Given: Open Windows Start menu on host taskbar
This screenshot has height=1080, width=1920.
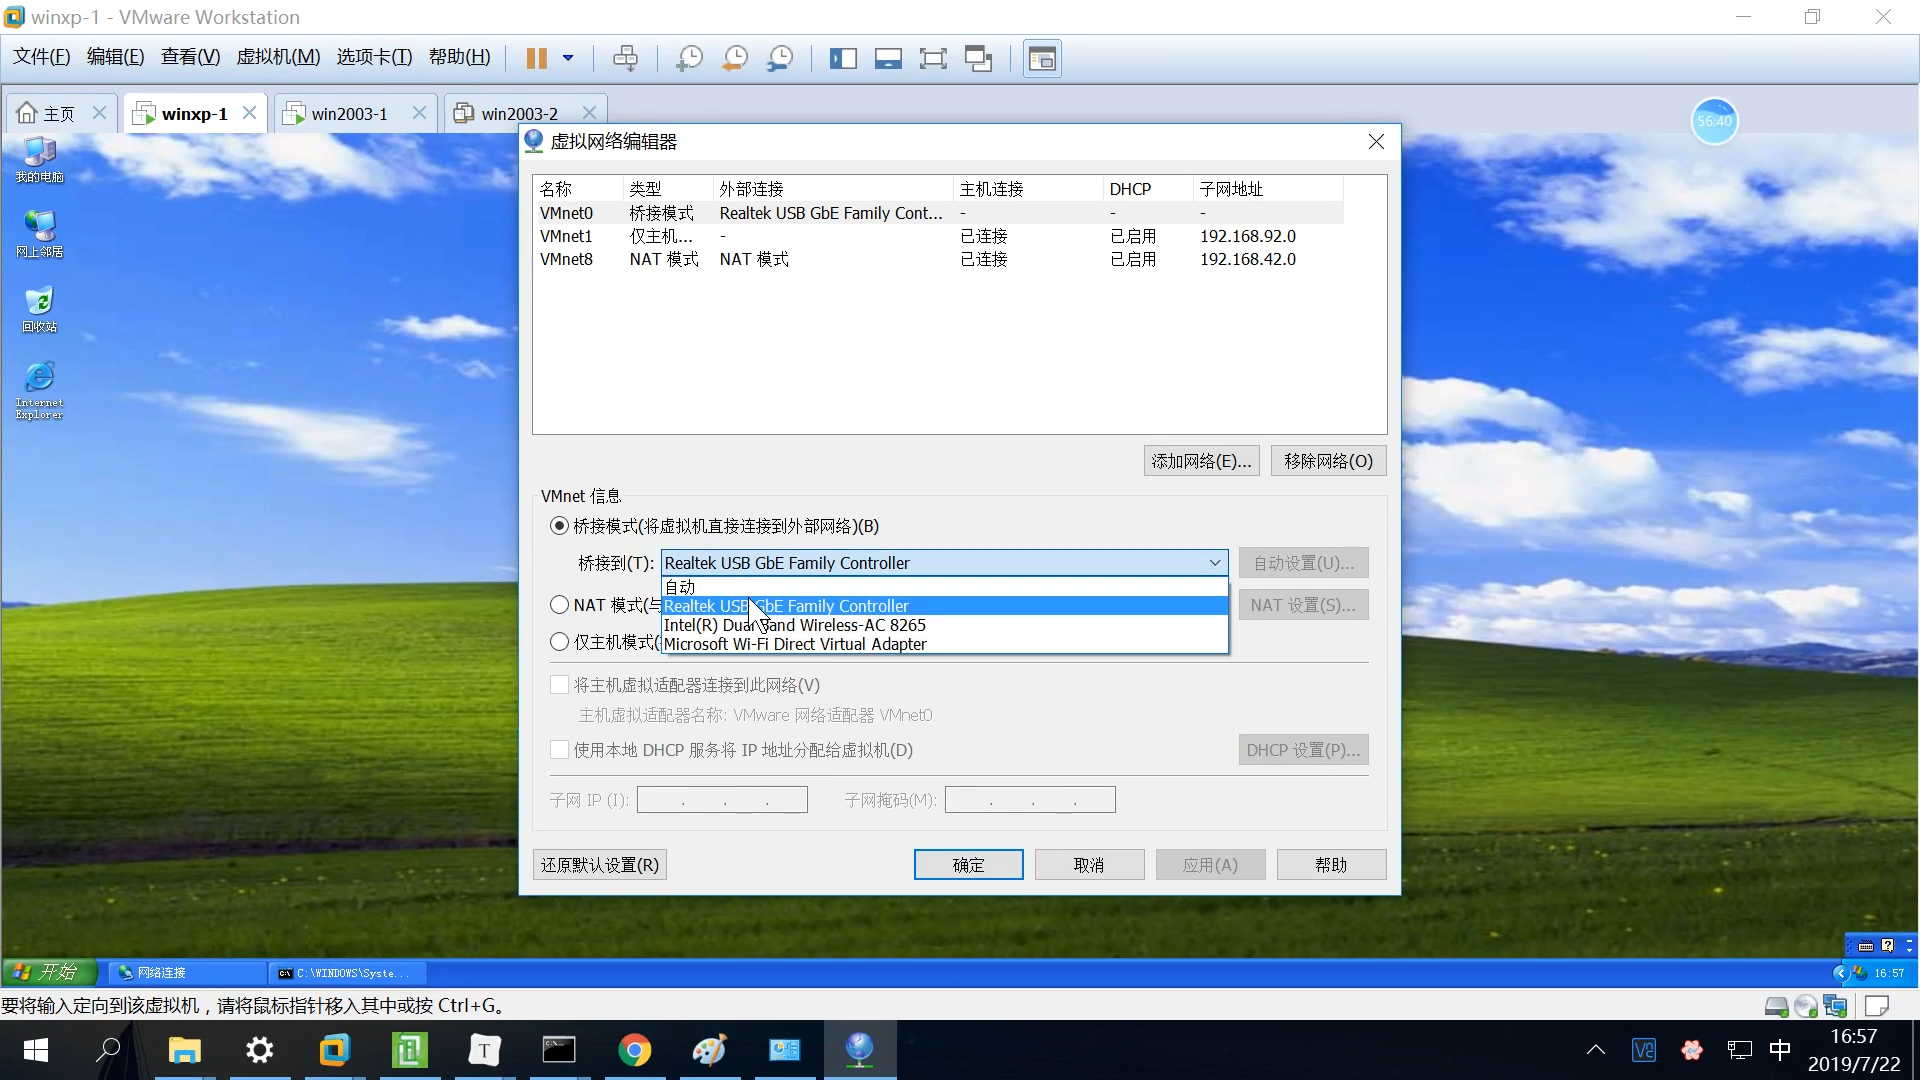Looking at the screenshot, I should point(36,1050).
